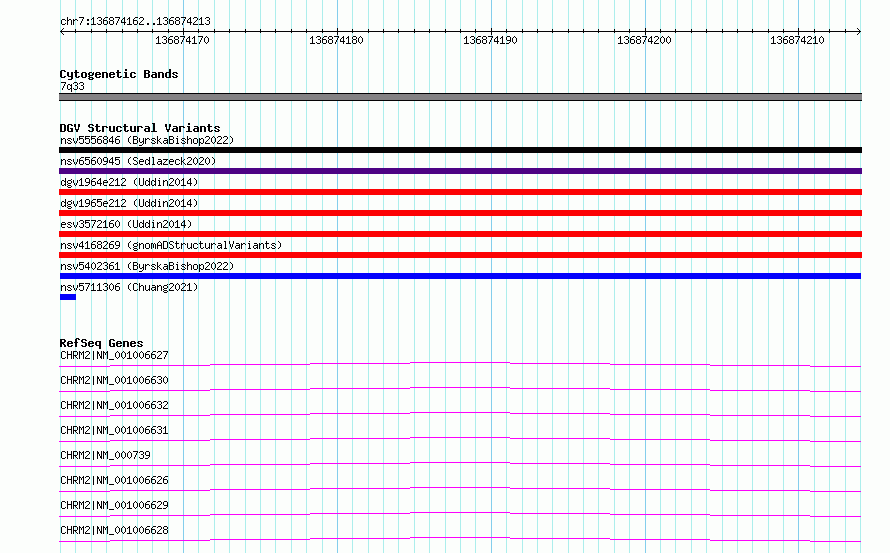Click the chr7:136874162..136874213 region label

click(135, 21)
